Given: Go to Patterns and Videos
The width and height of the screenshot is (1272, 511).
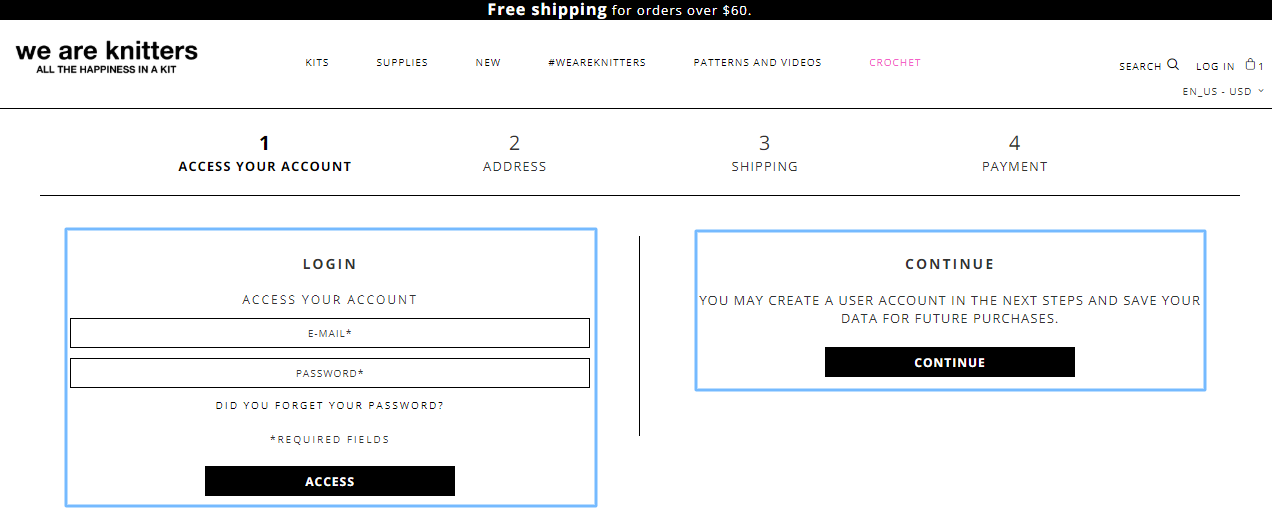Looking at the screenshot, I should tap(757, 62).
